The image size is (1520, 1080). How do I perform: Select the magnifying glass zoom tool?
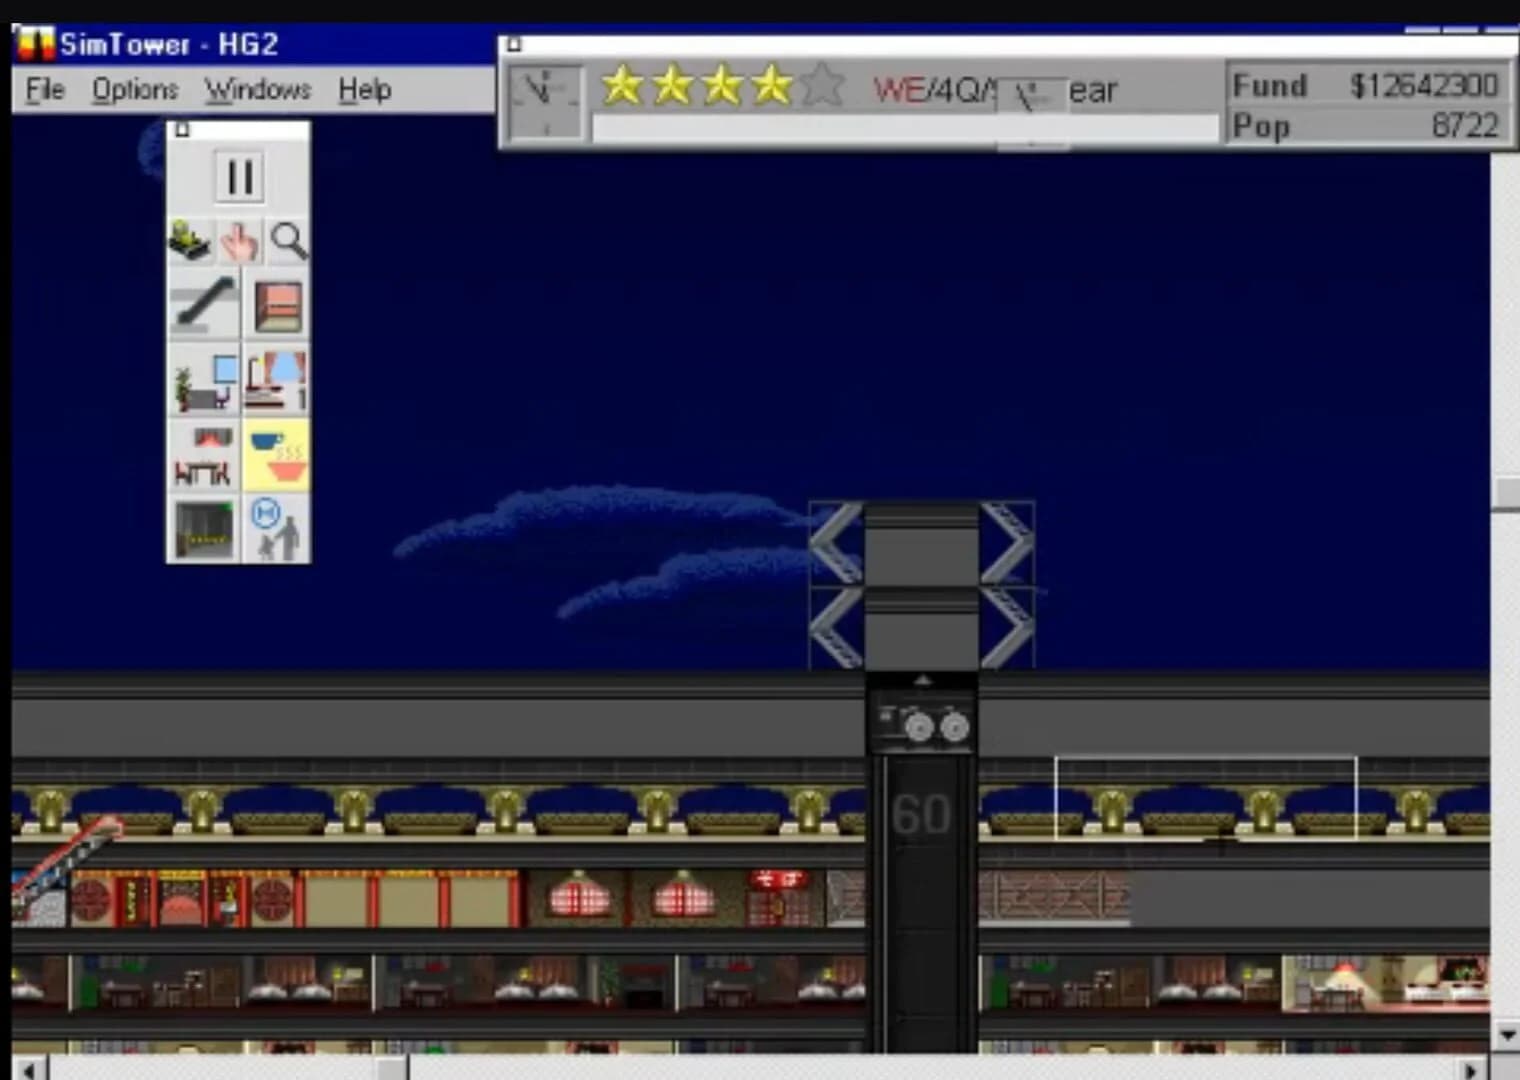click(288, 240)
